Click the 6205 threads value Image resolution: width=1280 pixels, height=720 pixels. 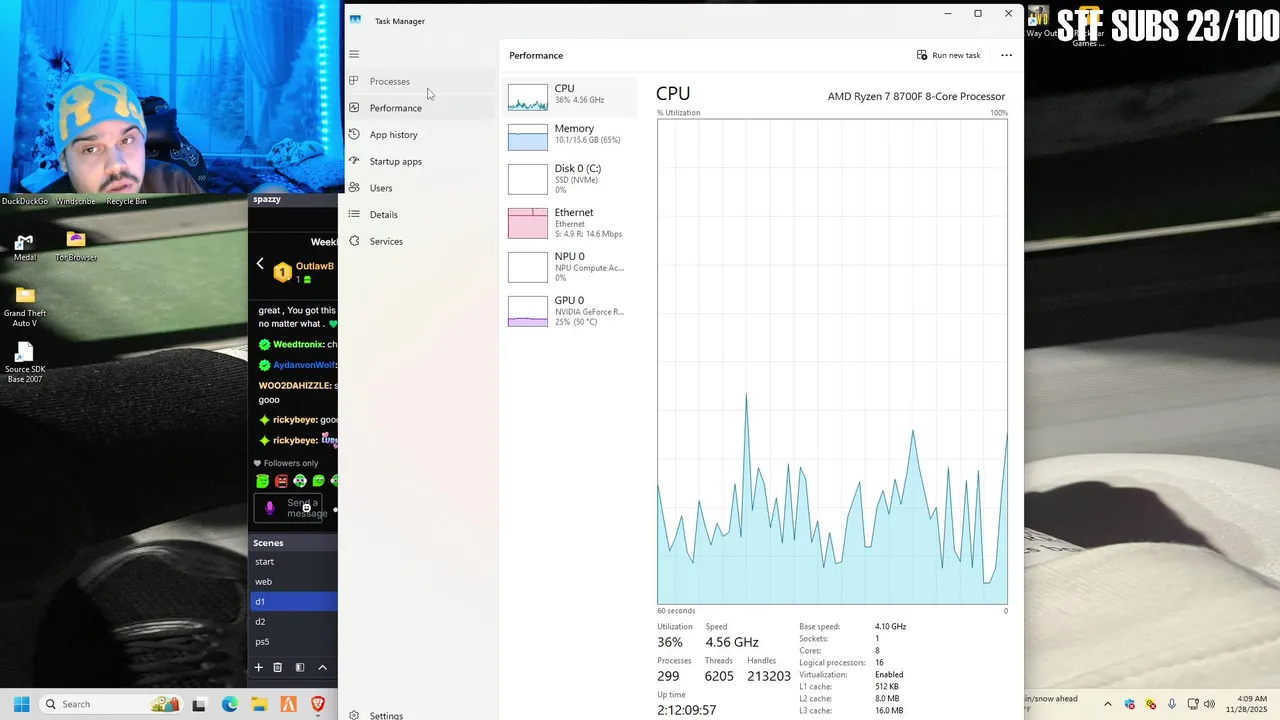tap(719, 676)
